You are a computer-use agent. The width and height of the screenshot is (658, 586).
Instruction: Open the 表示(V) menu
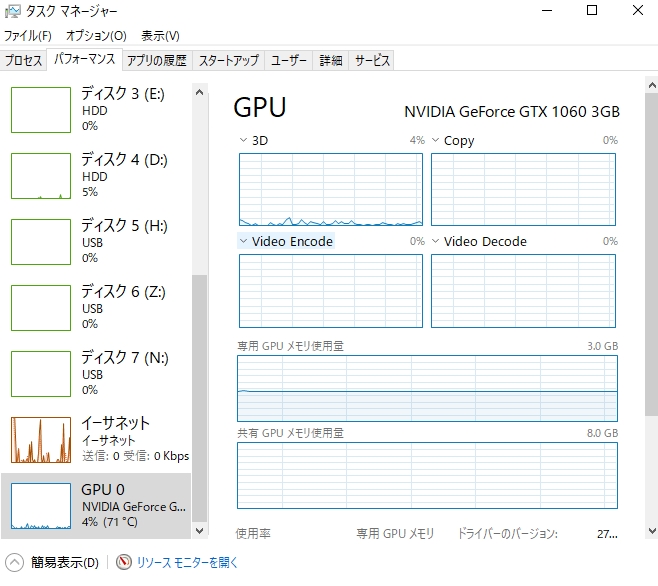160,36
